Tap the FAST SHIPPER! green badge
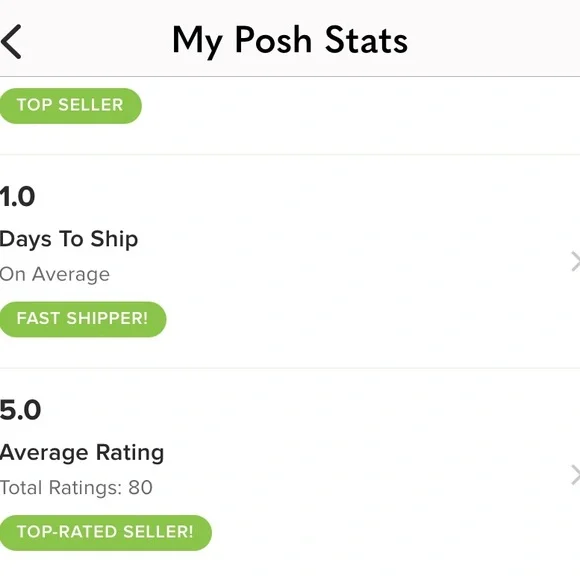Image resolution: width=580 pixels, height=580 pixels. coord(82,319)
